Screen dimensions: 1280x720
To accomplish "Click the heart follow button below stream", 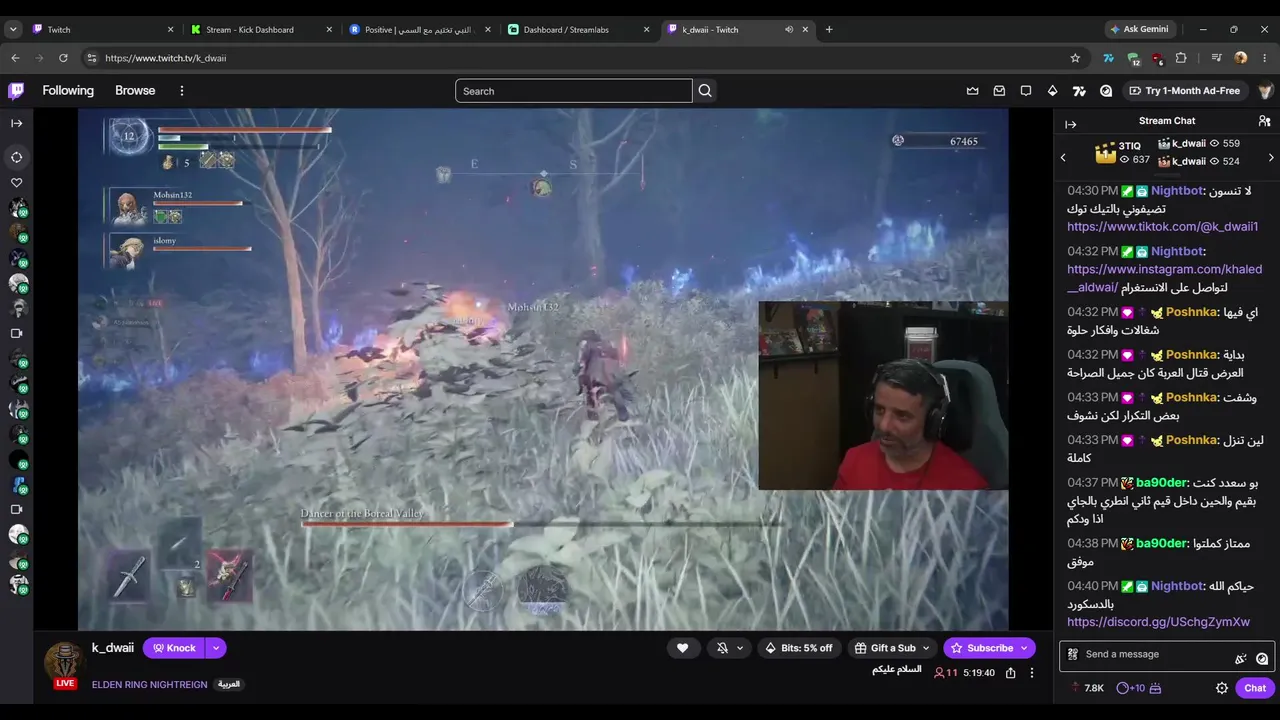I will [682, 648].
